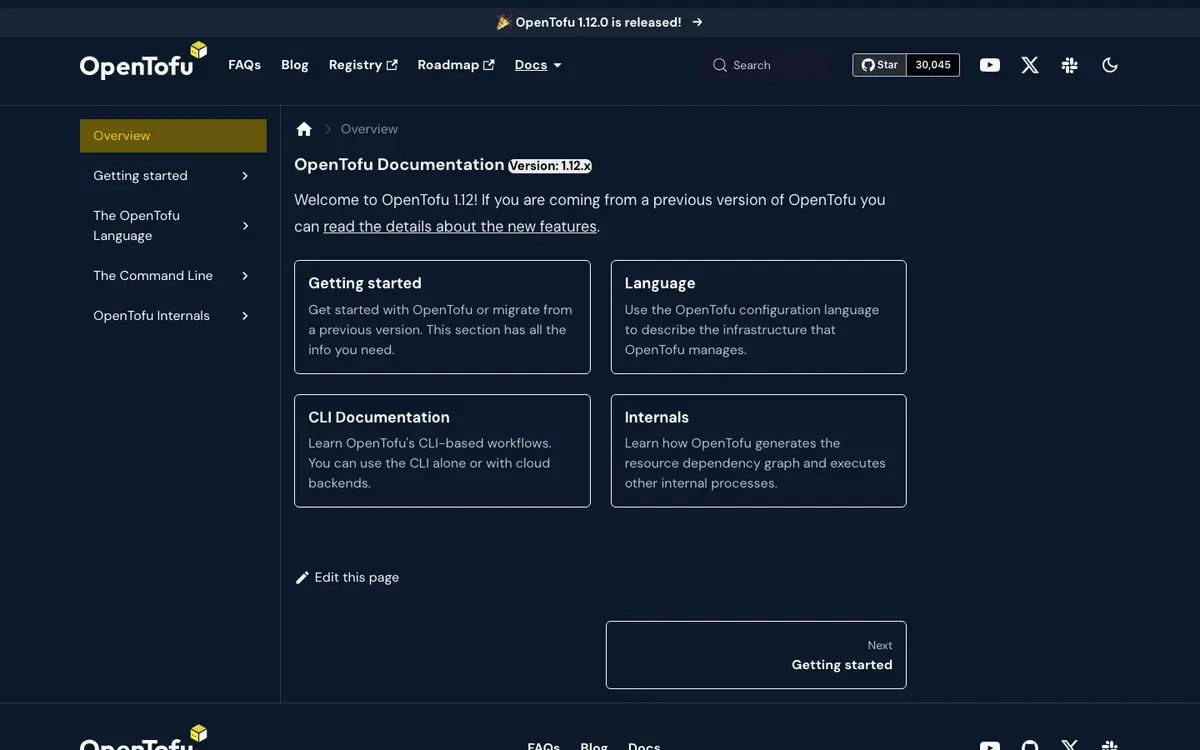Click Edit this page link

coord(347,578)
